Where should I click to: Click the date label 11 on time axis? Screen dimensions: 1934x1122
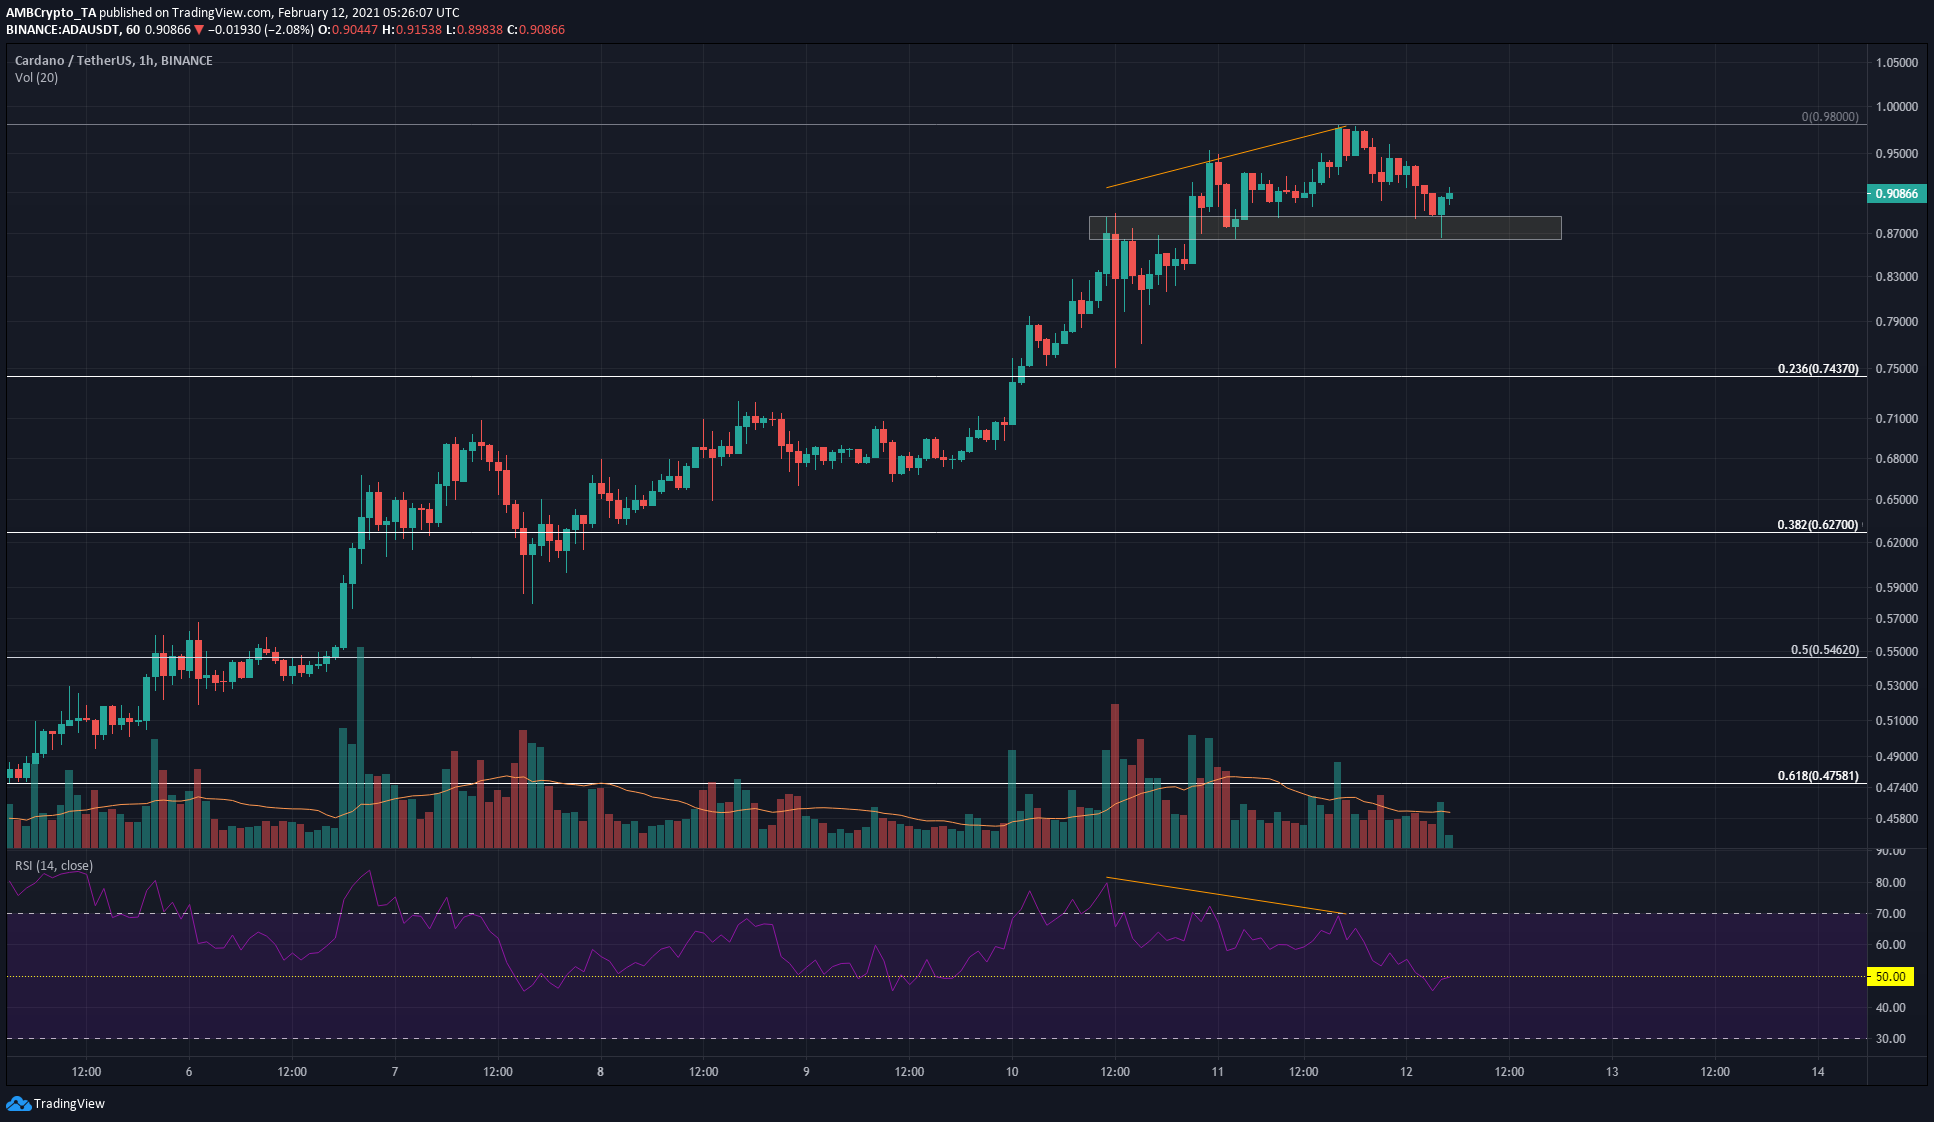(1217, 1071)
